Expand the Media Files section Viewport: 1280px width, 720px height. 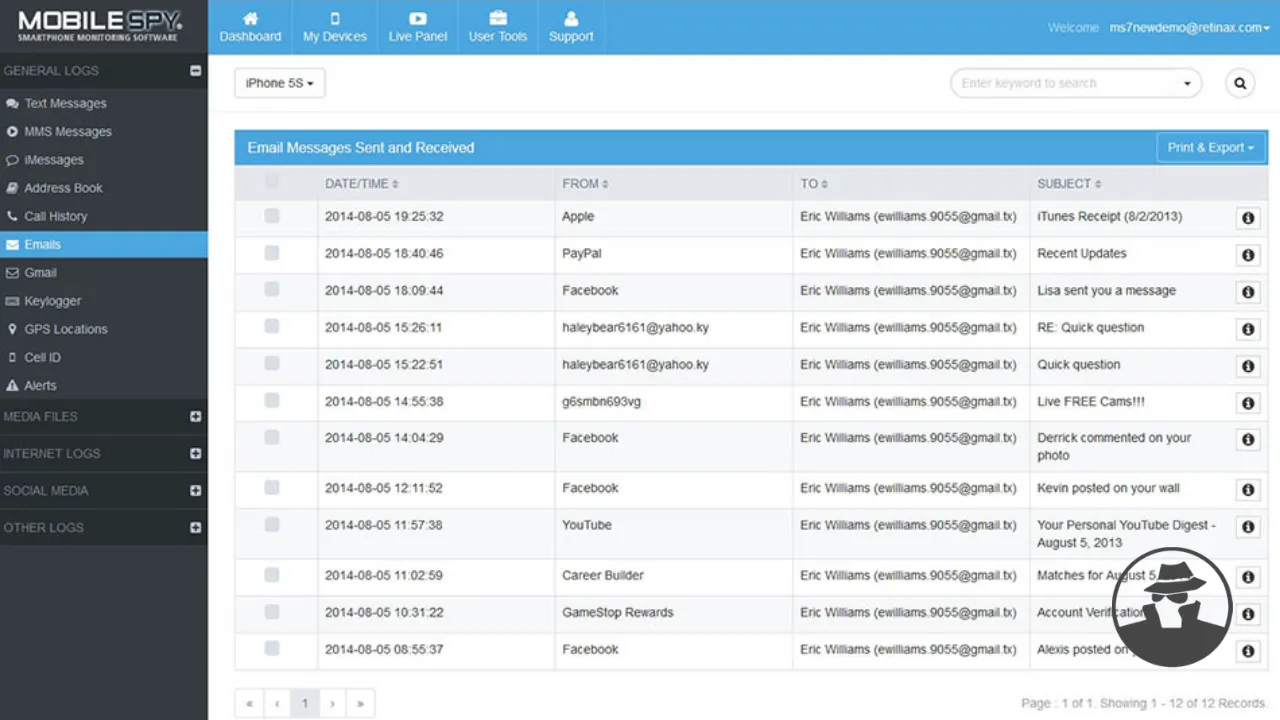pyautogui.click(x=196, y=417)
